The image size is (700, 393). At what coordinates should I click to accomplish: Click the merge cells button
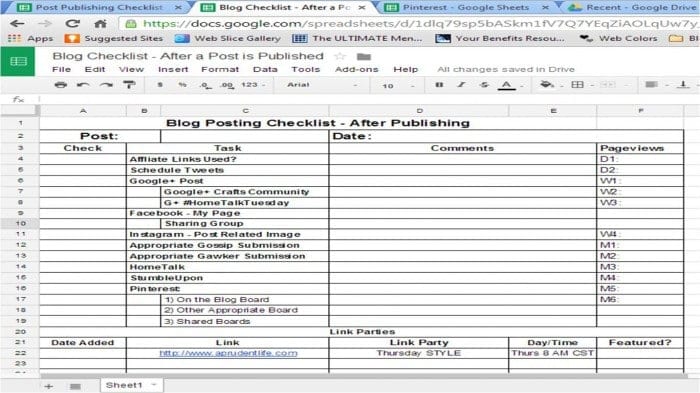pos(608,84)
